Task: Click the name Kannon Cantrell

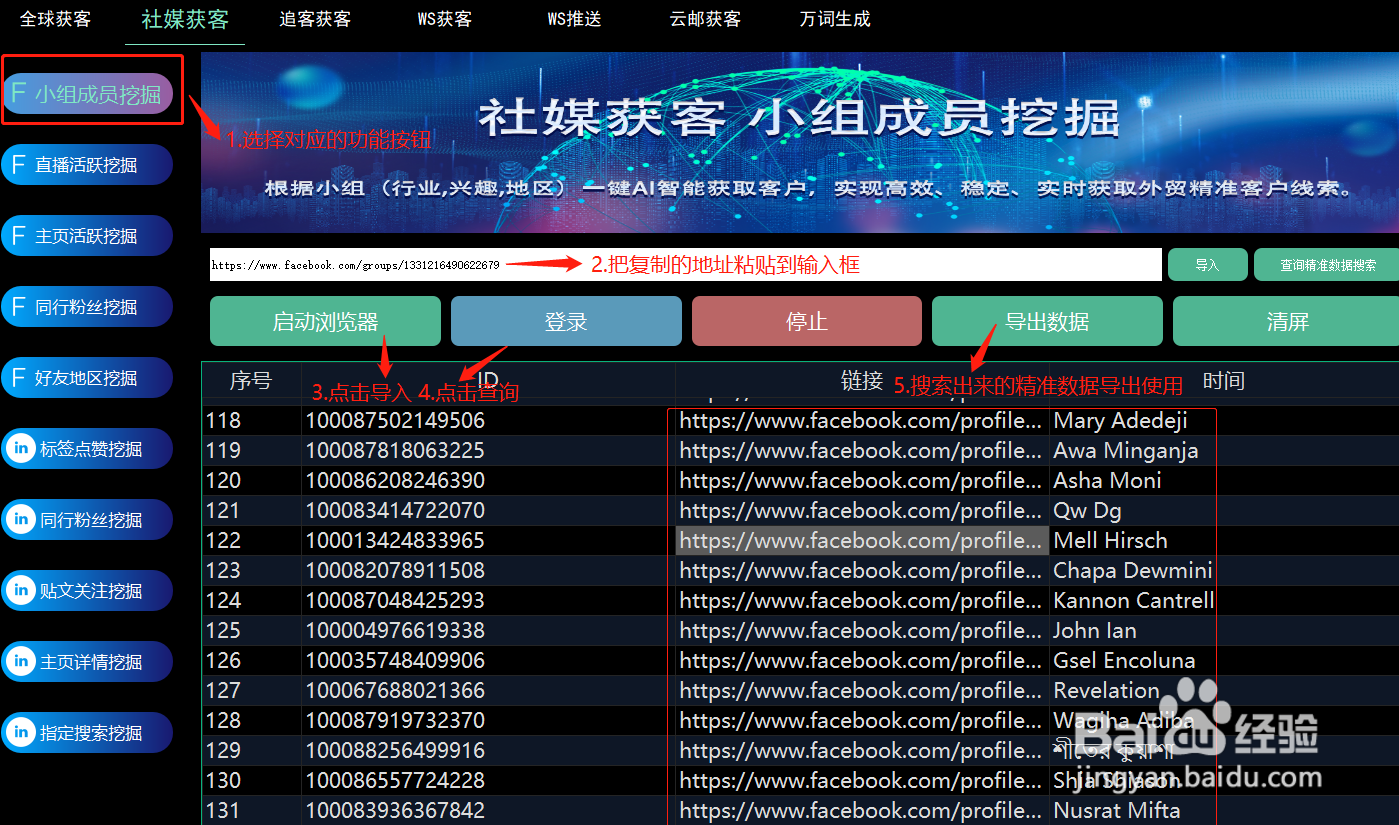Action: tap(1134, 601)
